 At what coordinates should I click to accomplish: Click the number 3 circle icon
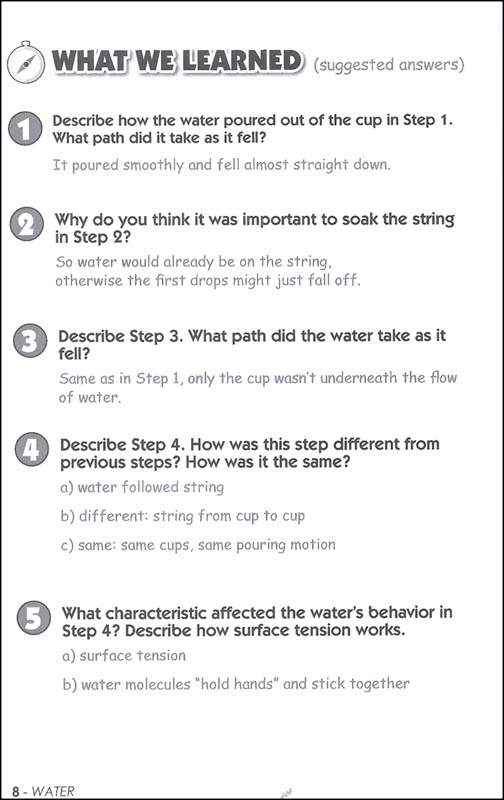click(x=30, y=341)
